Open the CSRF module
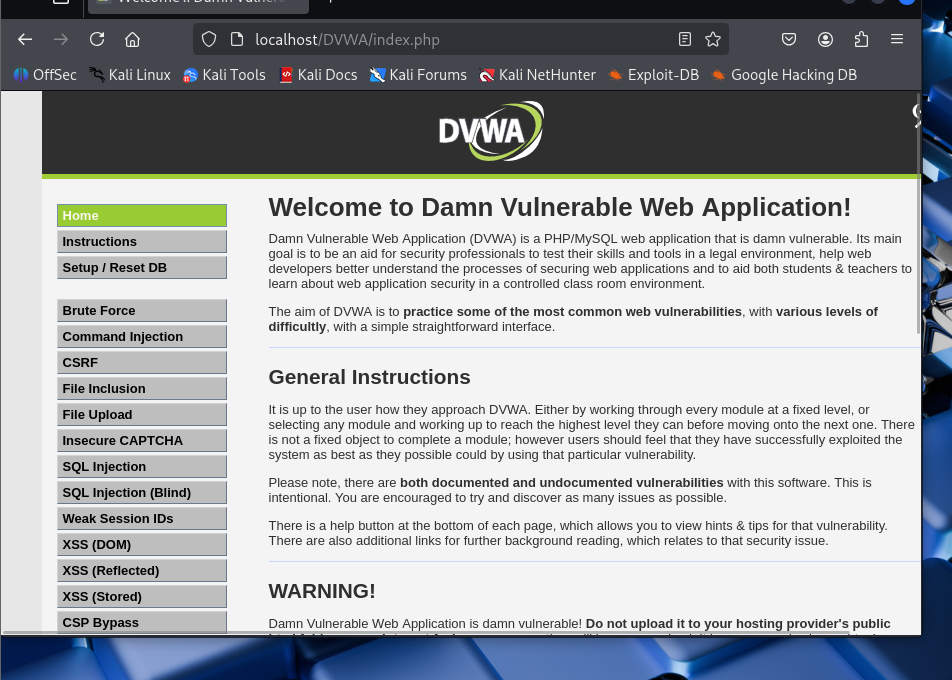This screenshot has width=952, height=680. click(x=142, y=362)
